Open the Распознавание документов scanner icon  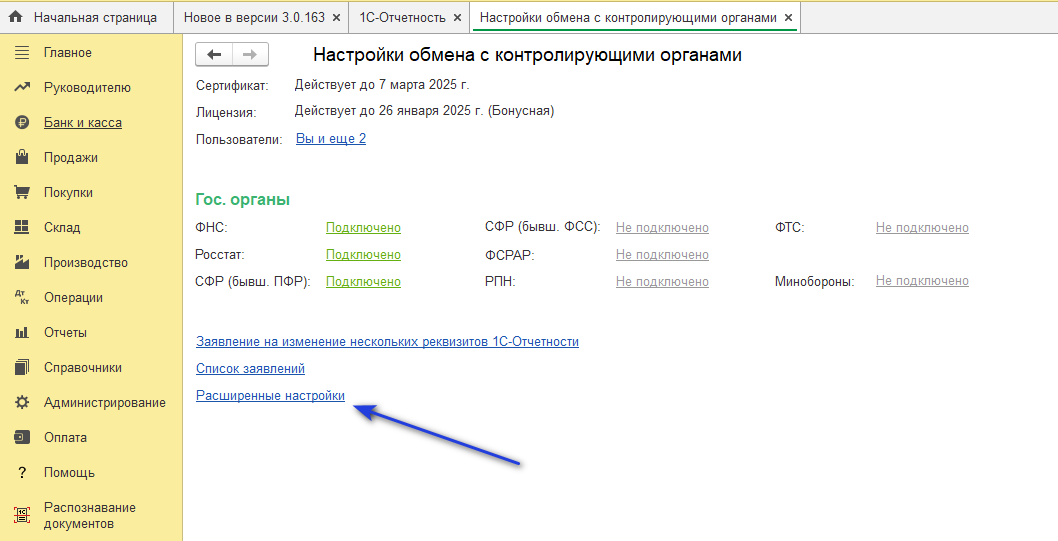[21, 515]
